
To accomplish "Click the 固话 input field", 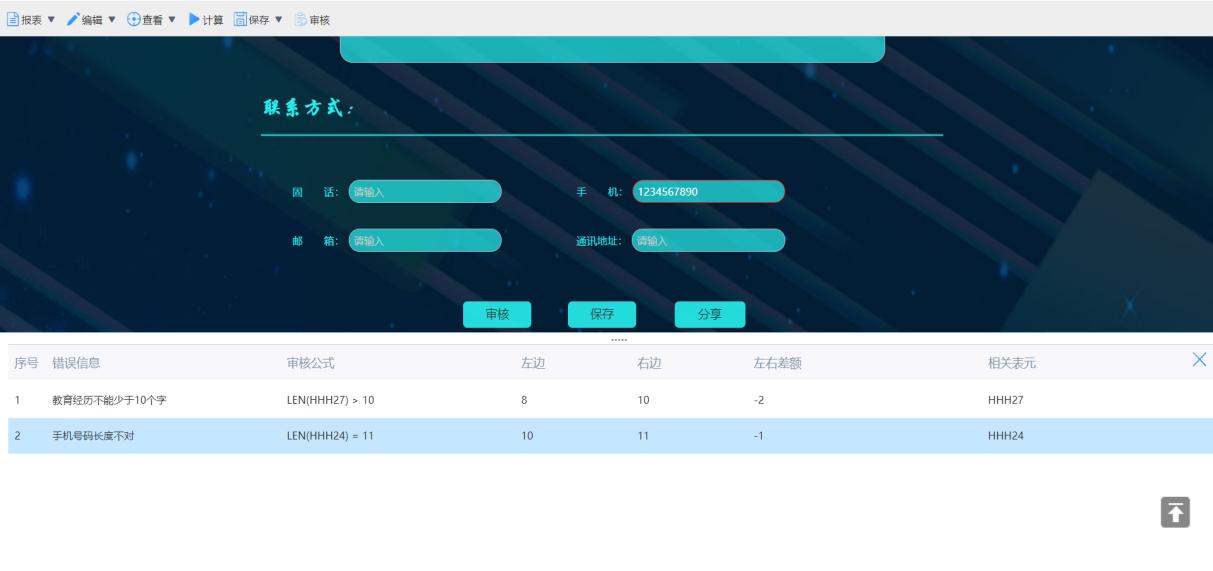I will click(x=425, y=192).
